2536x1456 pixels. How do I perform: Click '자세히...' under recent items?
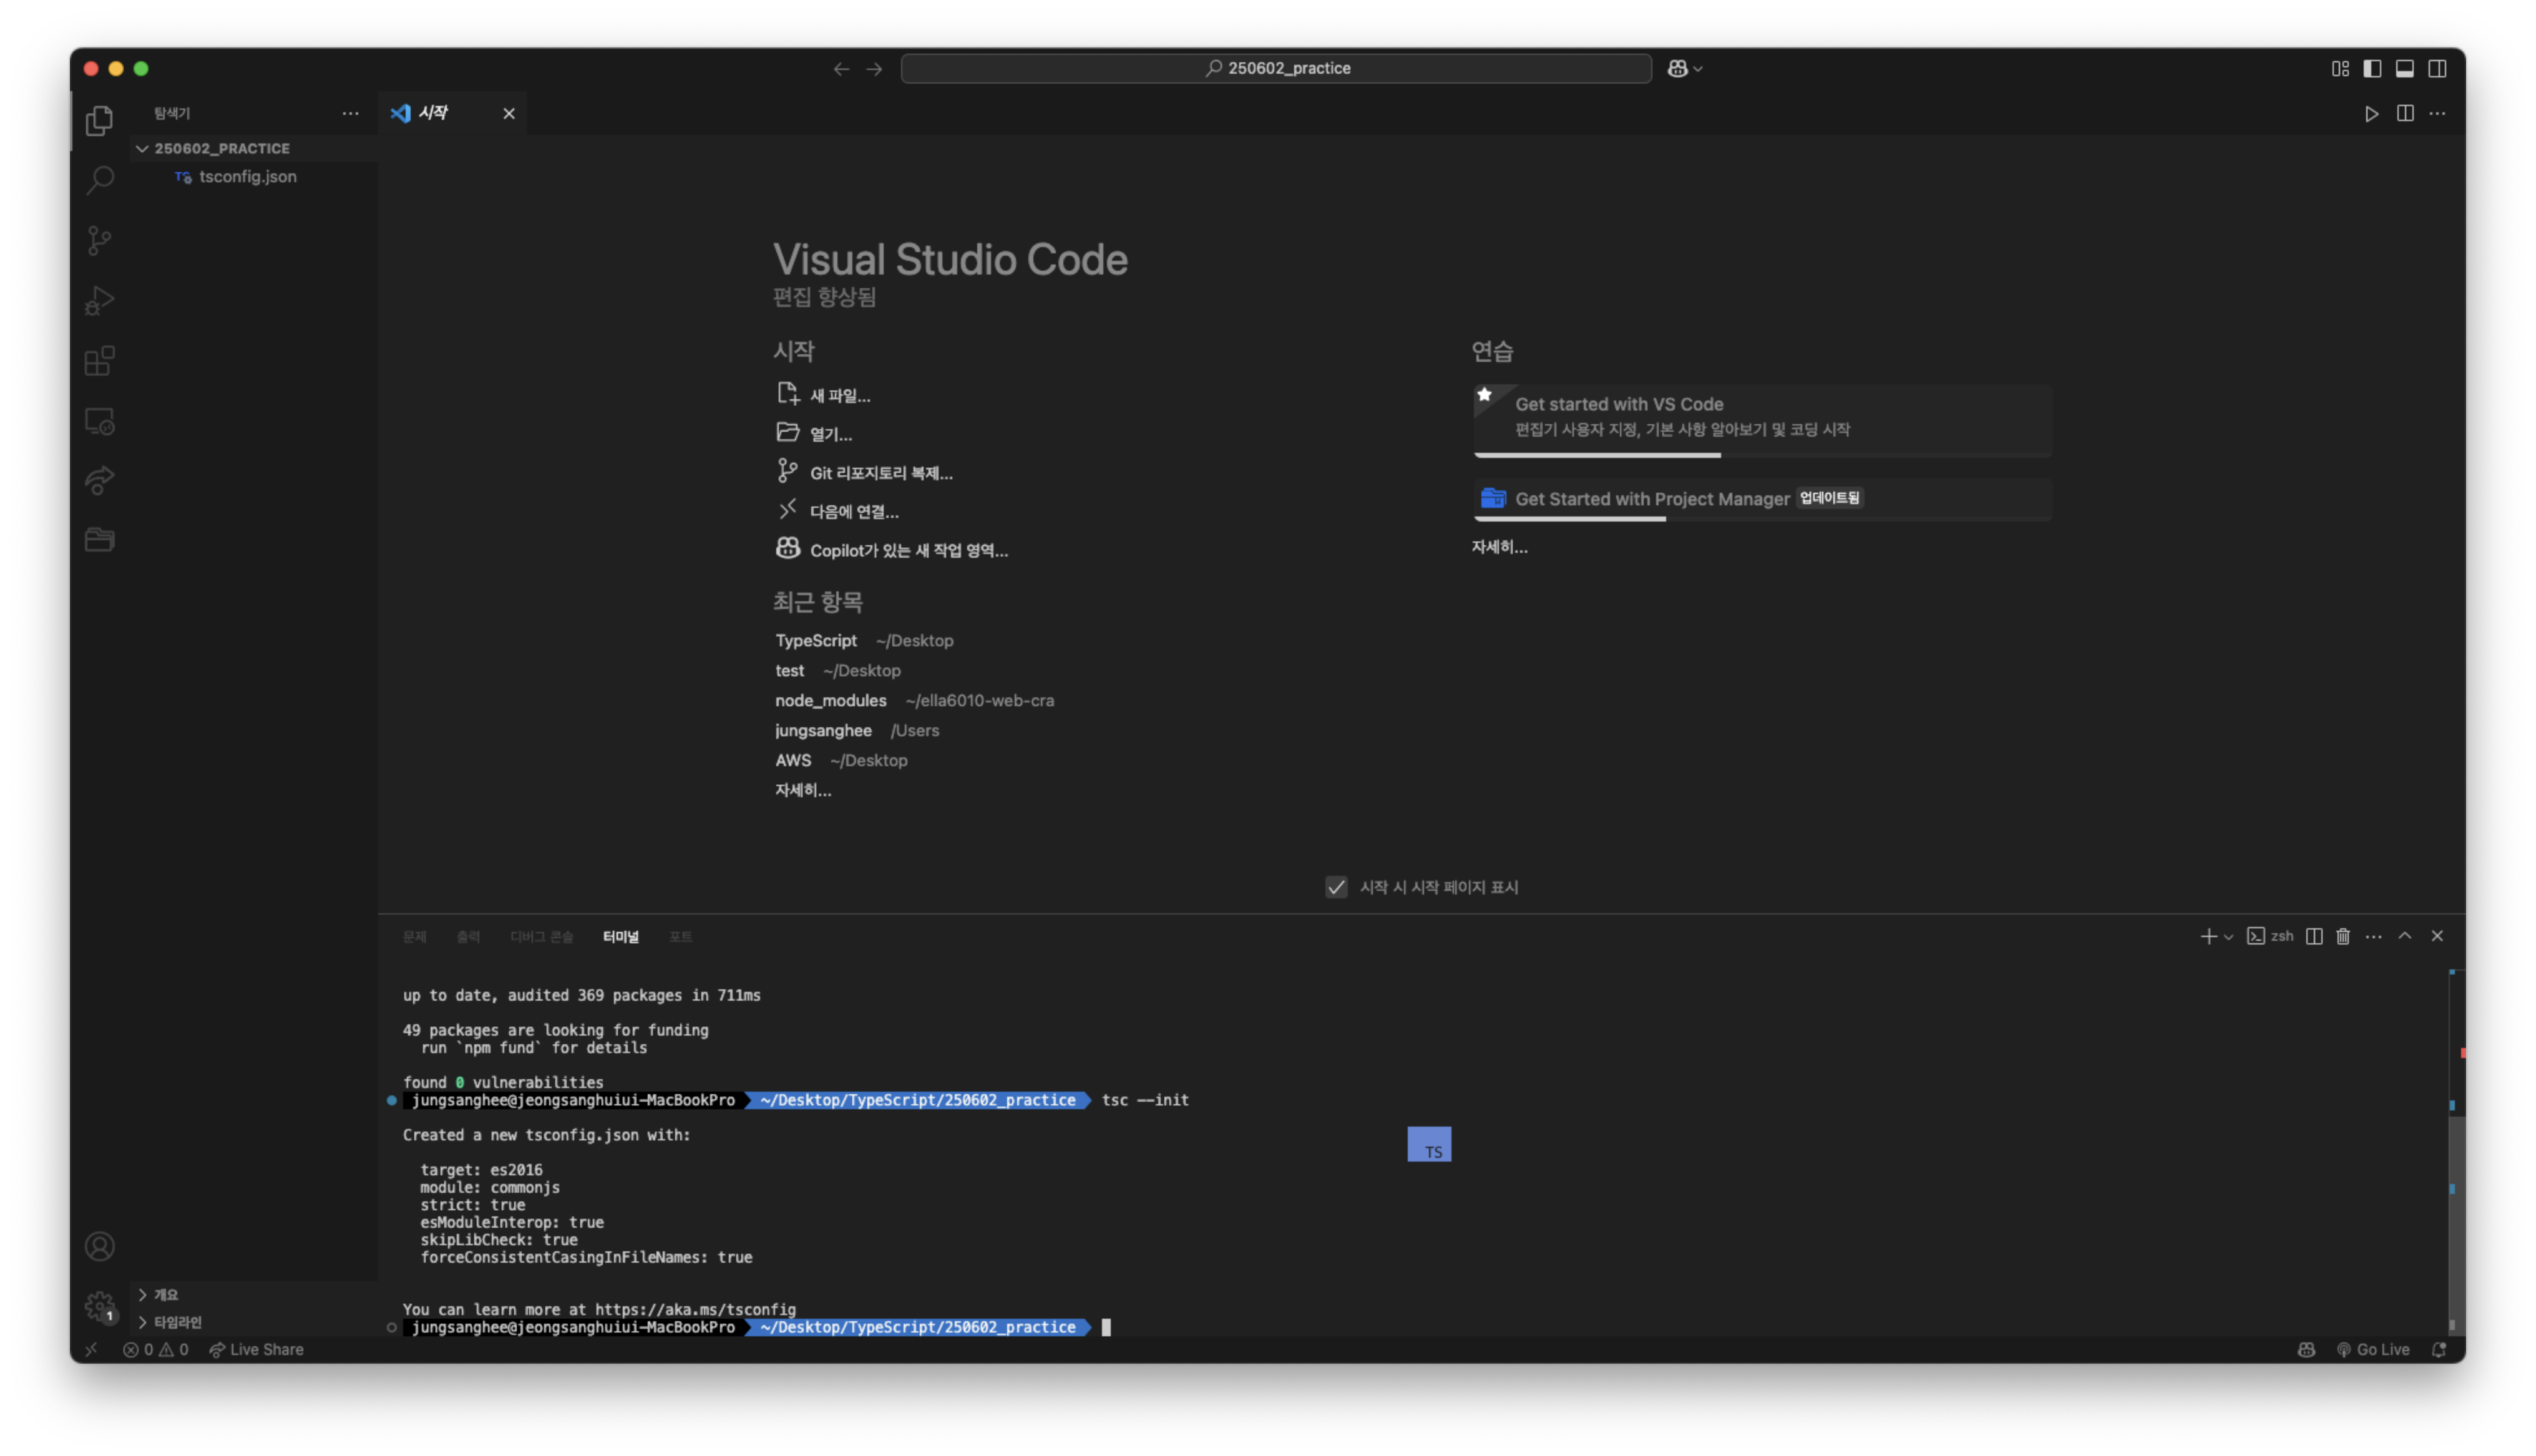coord(802,791)
